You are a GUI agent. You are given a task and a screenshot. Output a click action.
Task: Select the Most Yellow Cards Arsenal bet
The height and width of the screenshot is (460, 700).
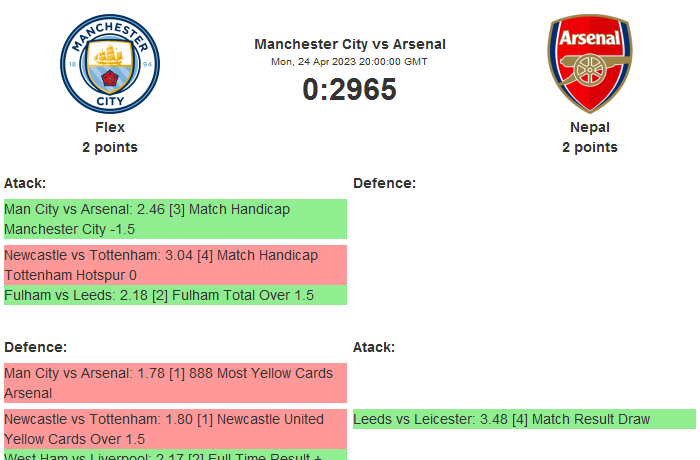175,383
